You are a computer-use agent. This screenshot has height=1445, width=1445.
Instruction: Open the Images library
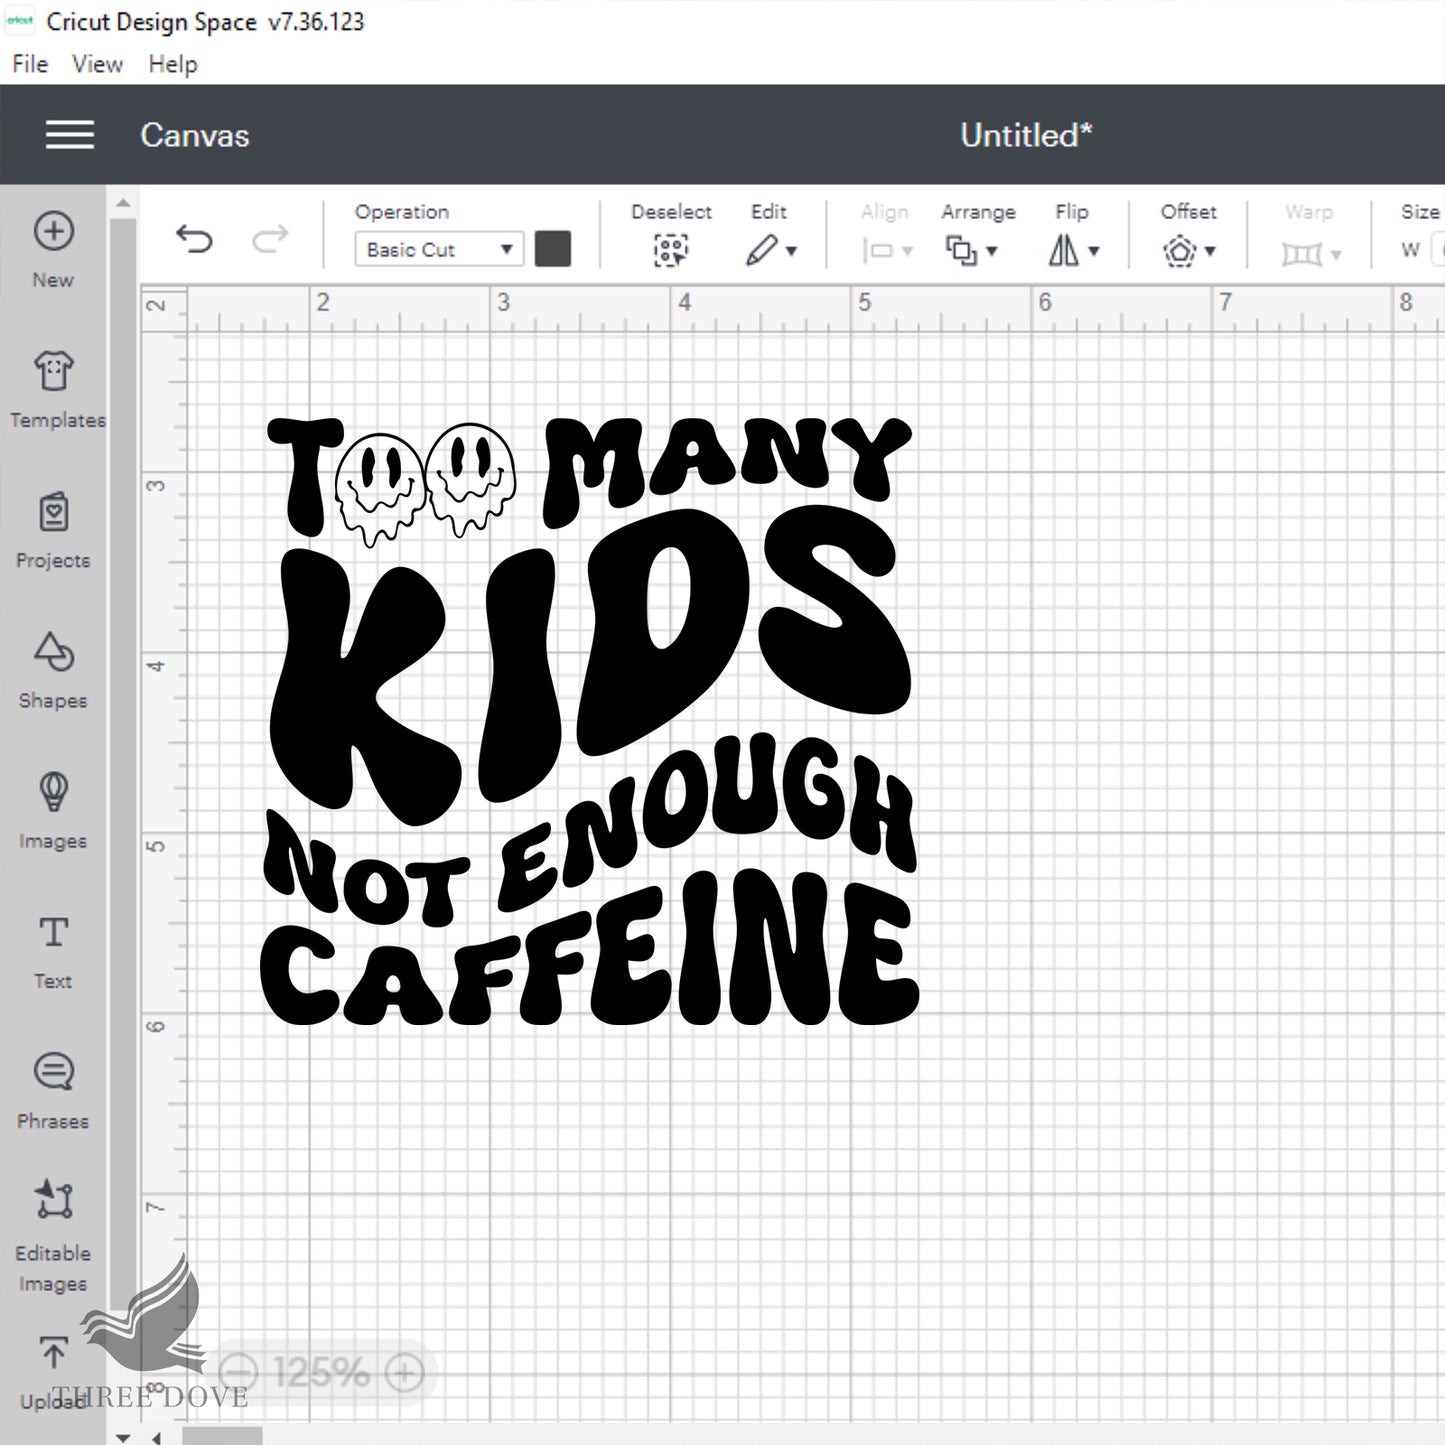coord(53,810)
